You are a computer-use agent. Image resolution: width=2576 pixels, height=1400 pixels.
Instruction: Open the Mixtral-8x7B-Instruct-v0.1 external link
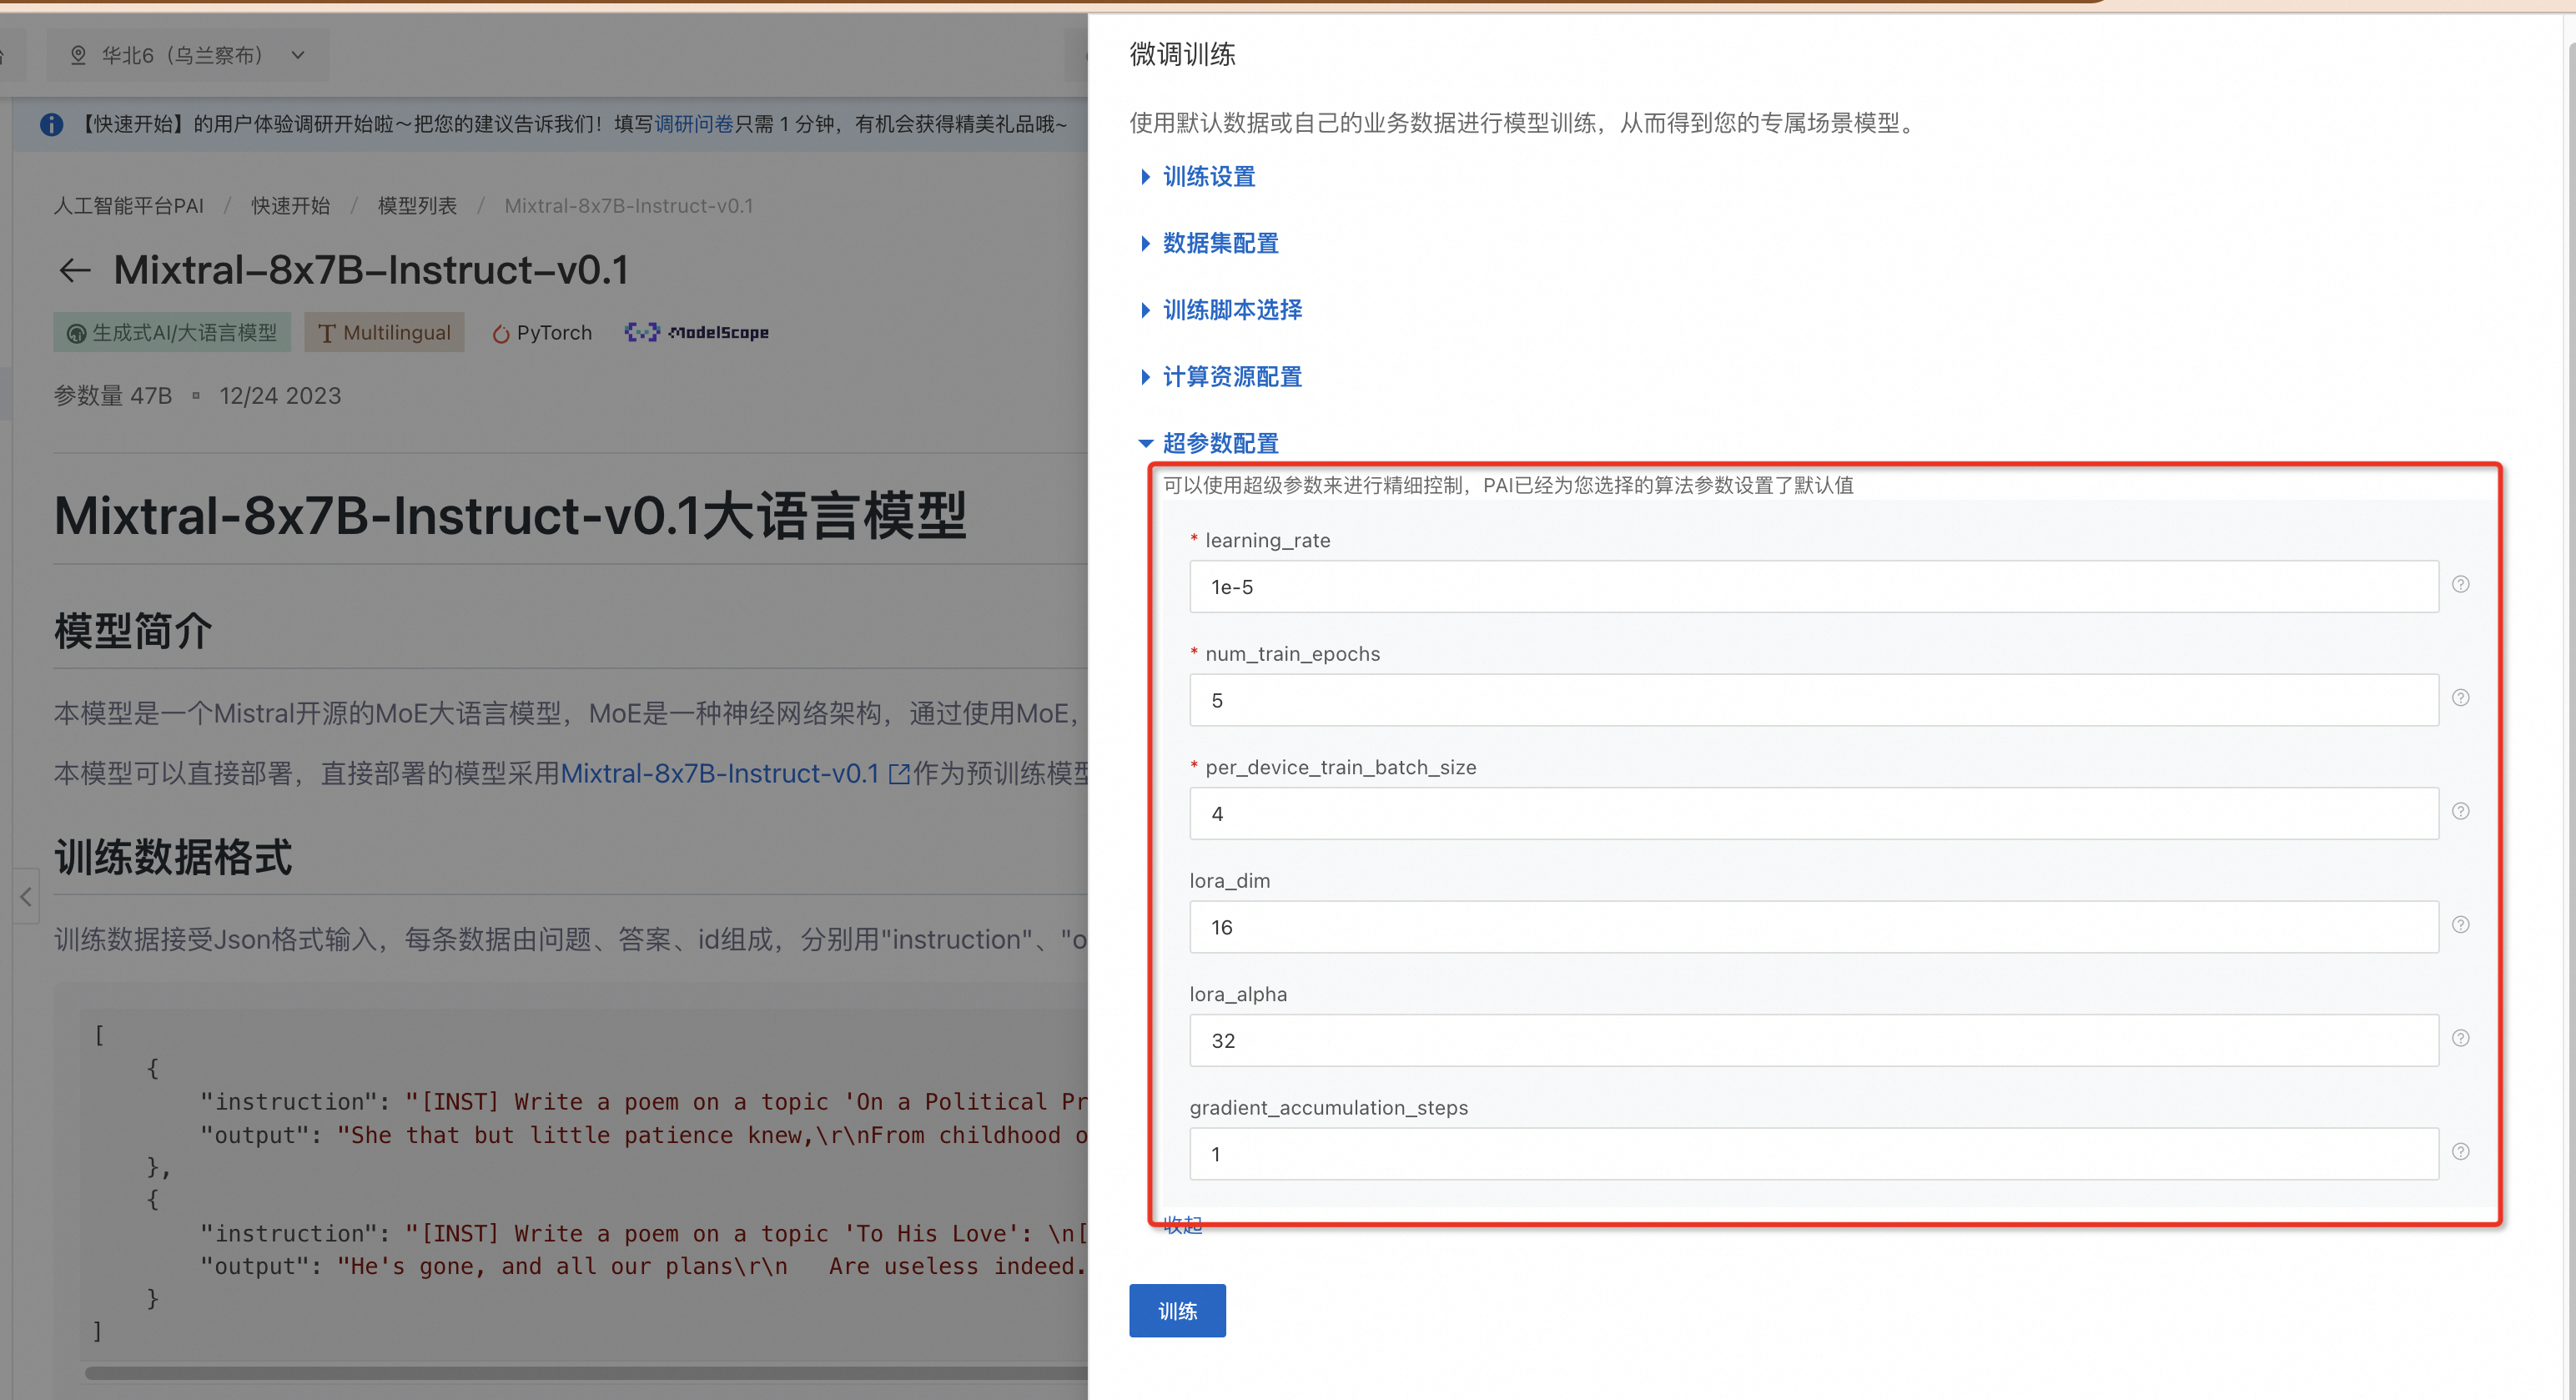tap(735, 774)
